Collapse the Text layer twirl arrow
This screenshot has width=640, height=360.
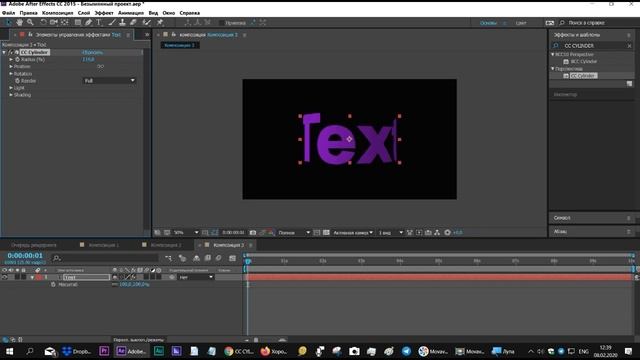point(32,278)
